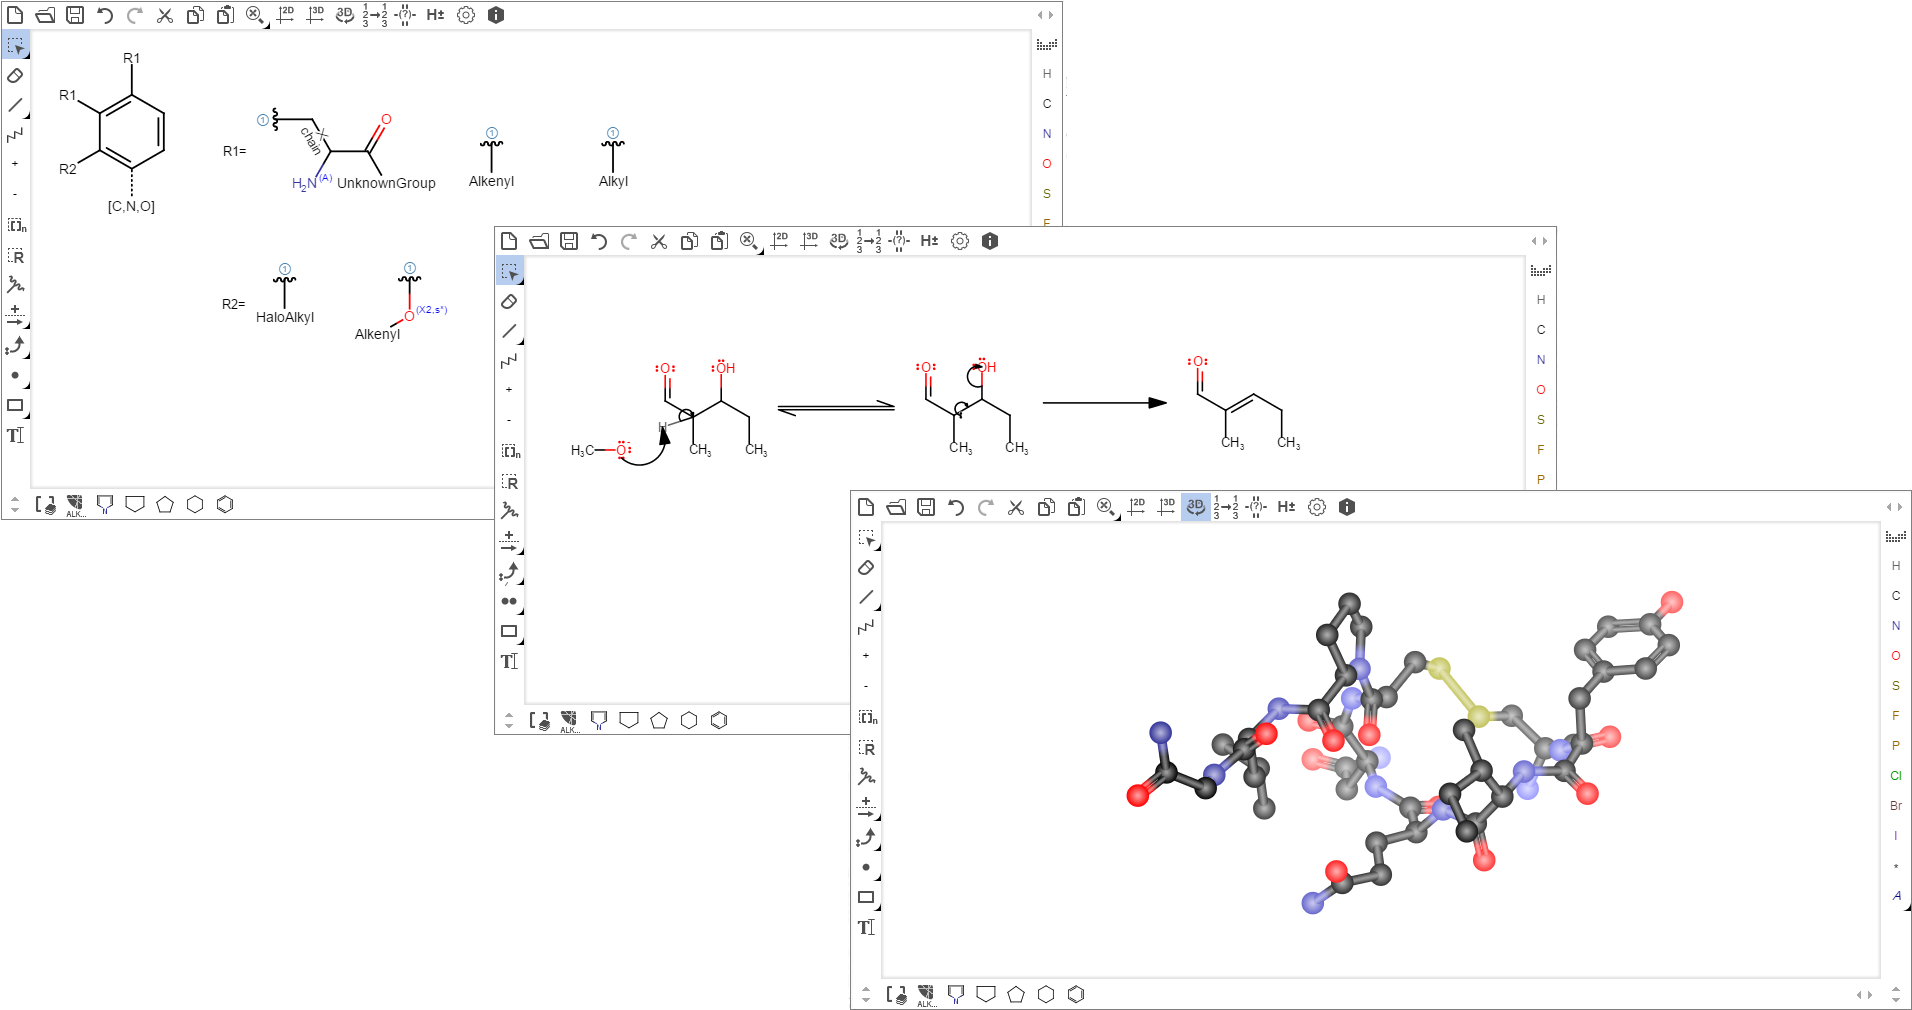
Task: Open the settings gear in the middle sketcher toolbar
Action: click(x=960, y=241)
